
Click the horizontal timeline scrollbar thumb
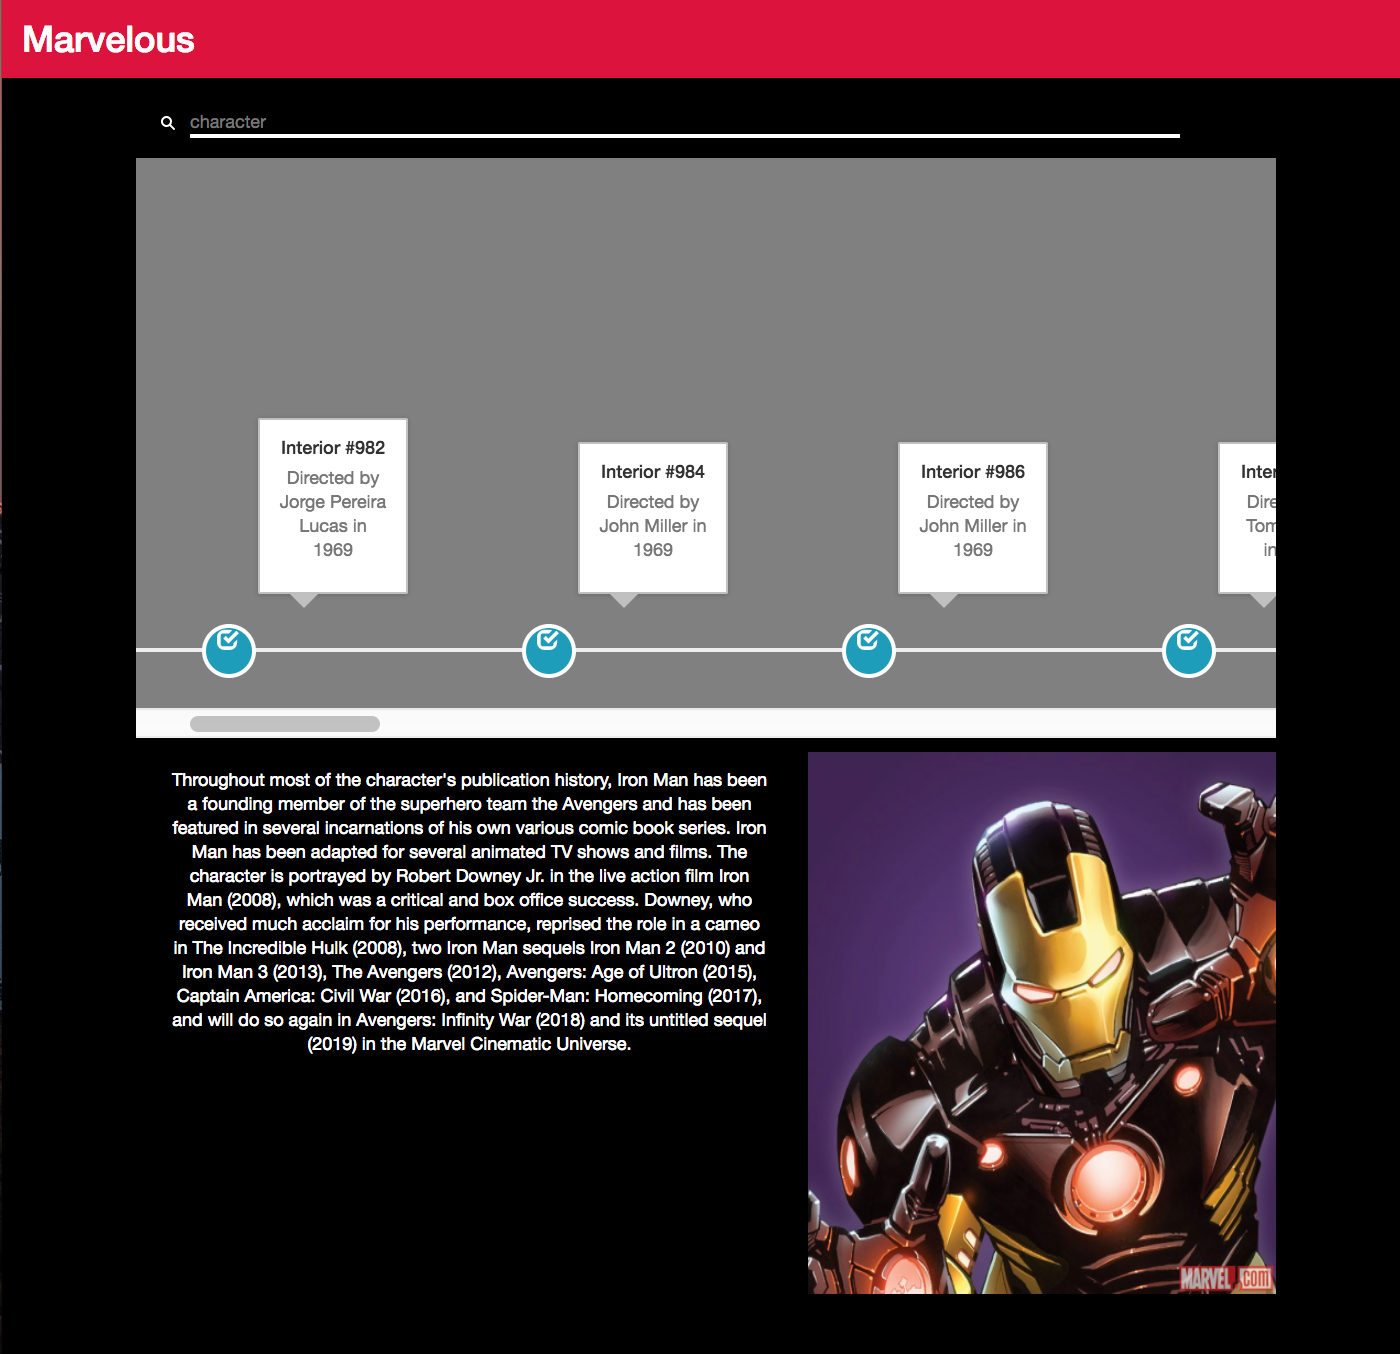click(x=285, y=724)
